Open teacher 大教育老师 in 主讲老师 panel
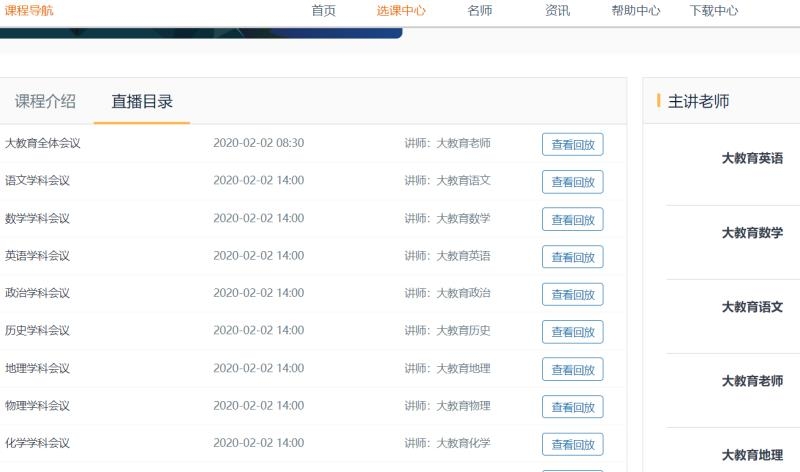Image resolution: width=800 pixels, height=472 pixels. pos(752,381)
